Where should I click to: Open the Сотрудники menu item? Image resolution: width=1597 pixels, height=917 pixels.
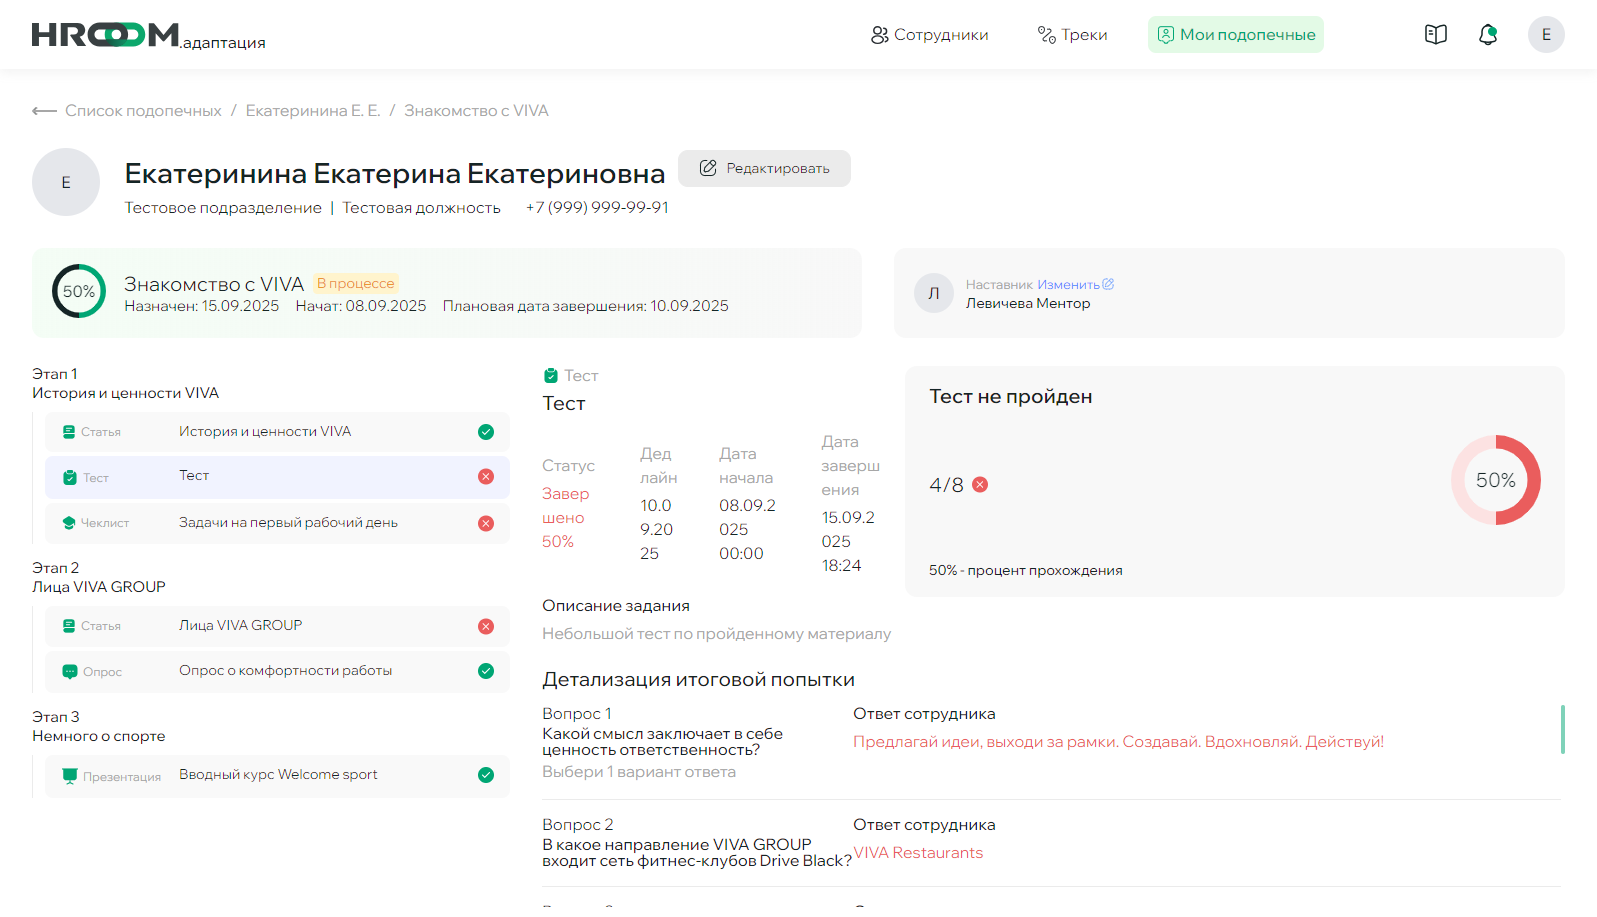pos(929,35)
